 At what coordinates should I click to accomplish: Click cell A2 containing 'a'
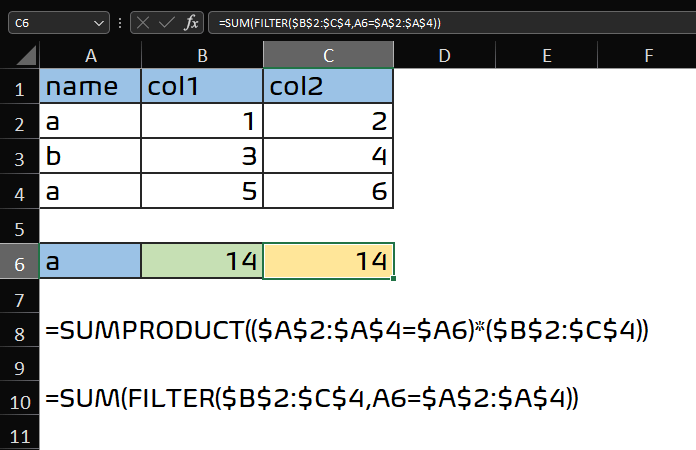pyautogui.click(x=90, y=121)
